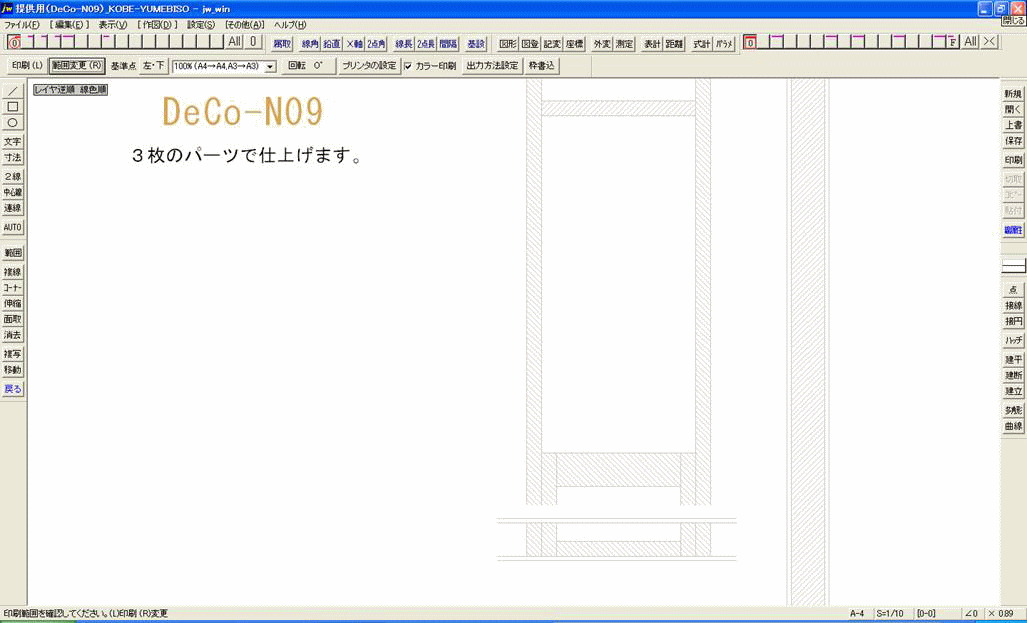The height and width of the screenshot is (623, 1027).
Task: Select the circle drawing tool
Action: point(13,123)
